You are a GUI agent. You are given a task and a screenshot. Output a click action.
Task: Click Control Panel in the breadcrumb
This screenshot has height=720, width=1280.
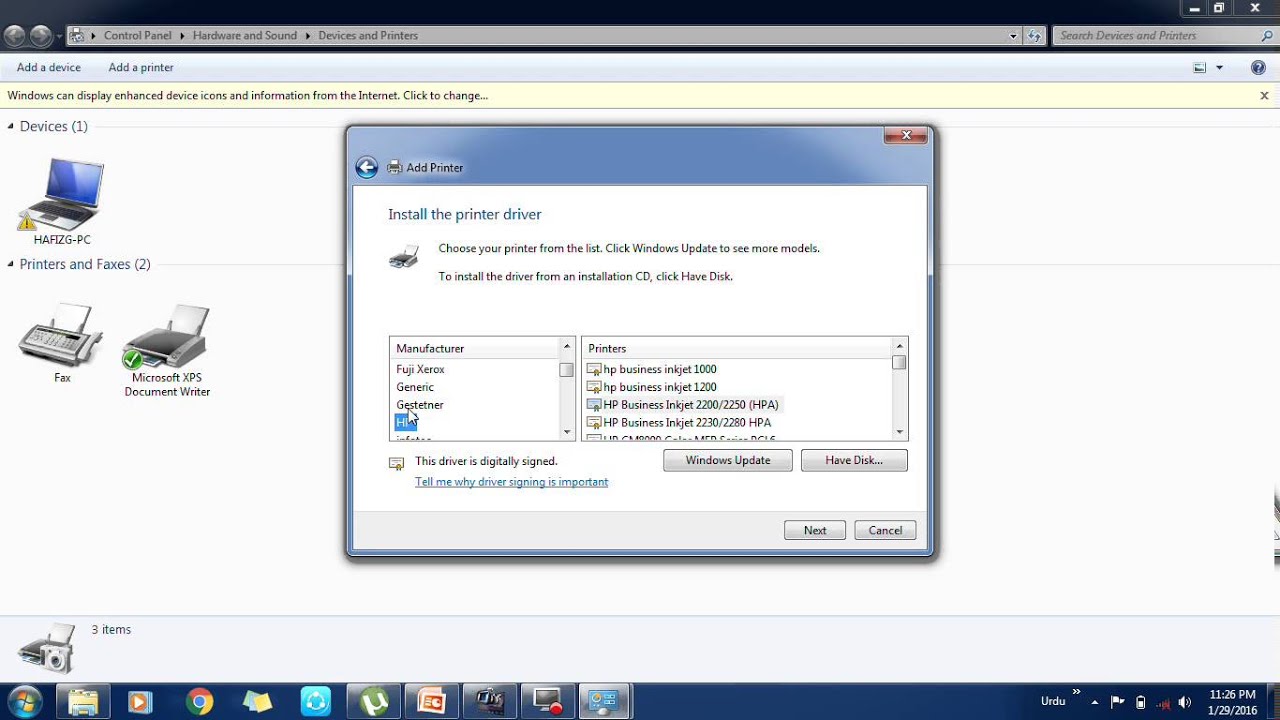tap(138, 35)
